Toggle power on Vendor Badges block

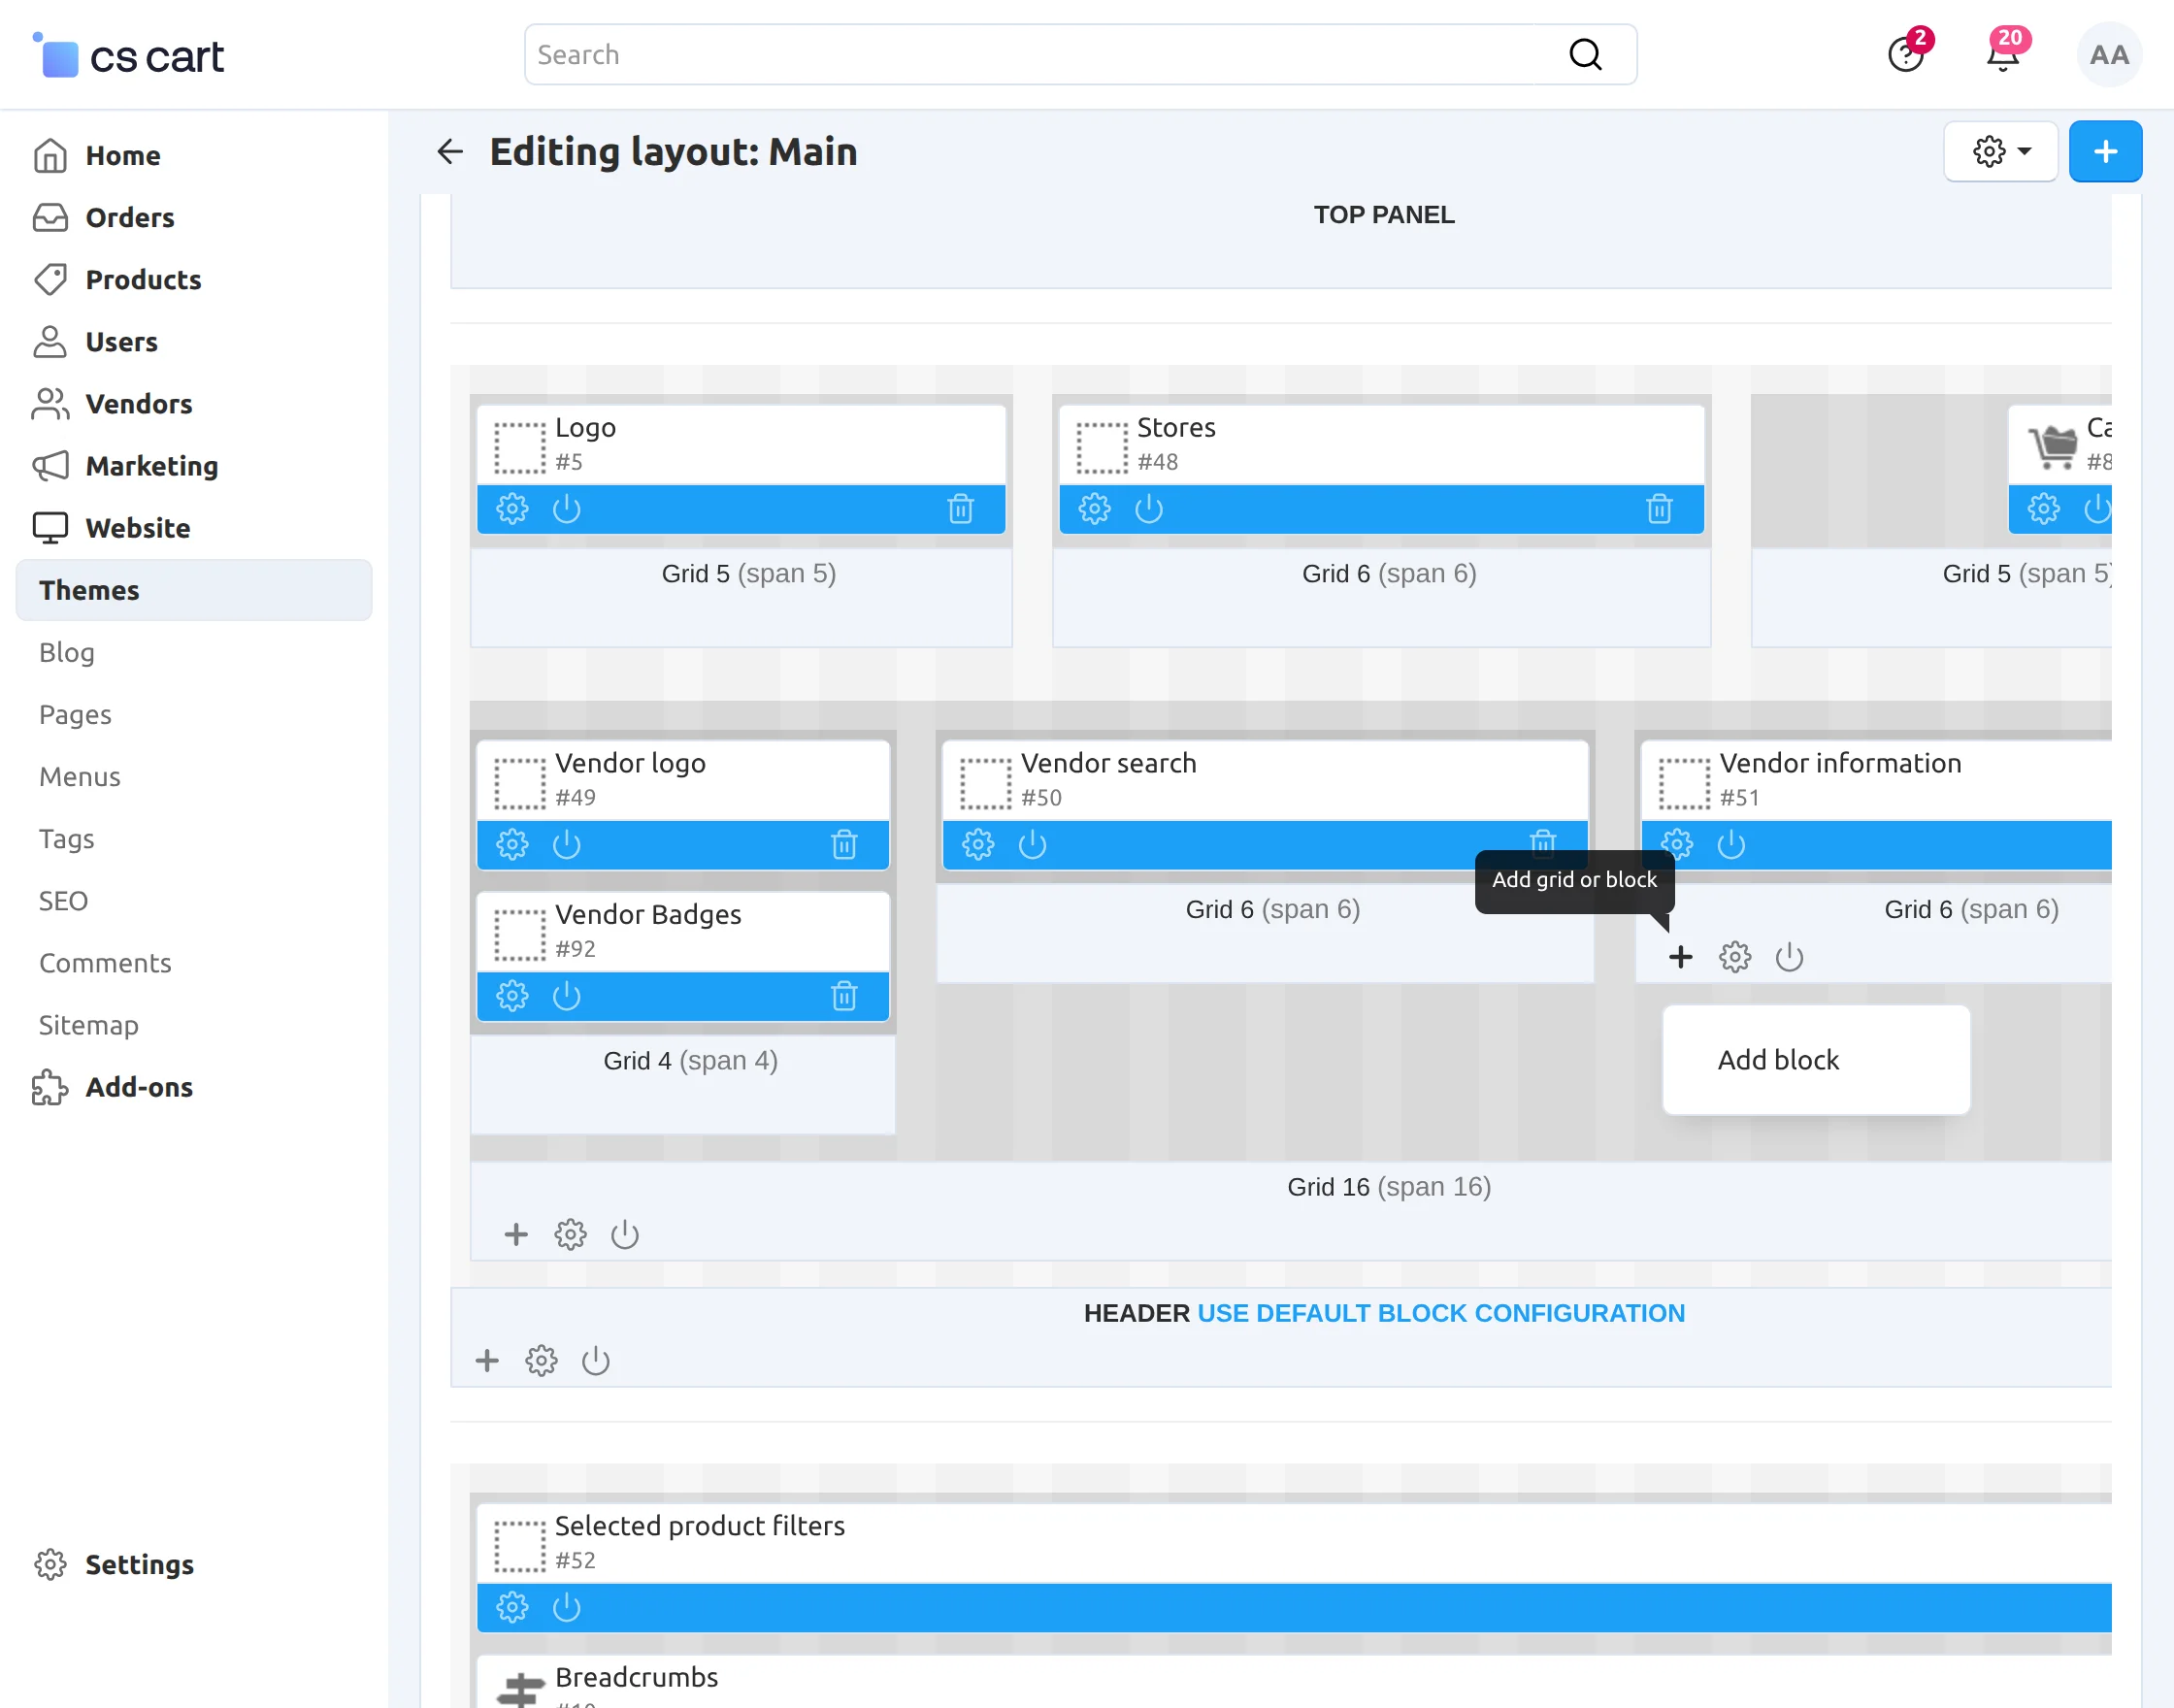566,996
